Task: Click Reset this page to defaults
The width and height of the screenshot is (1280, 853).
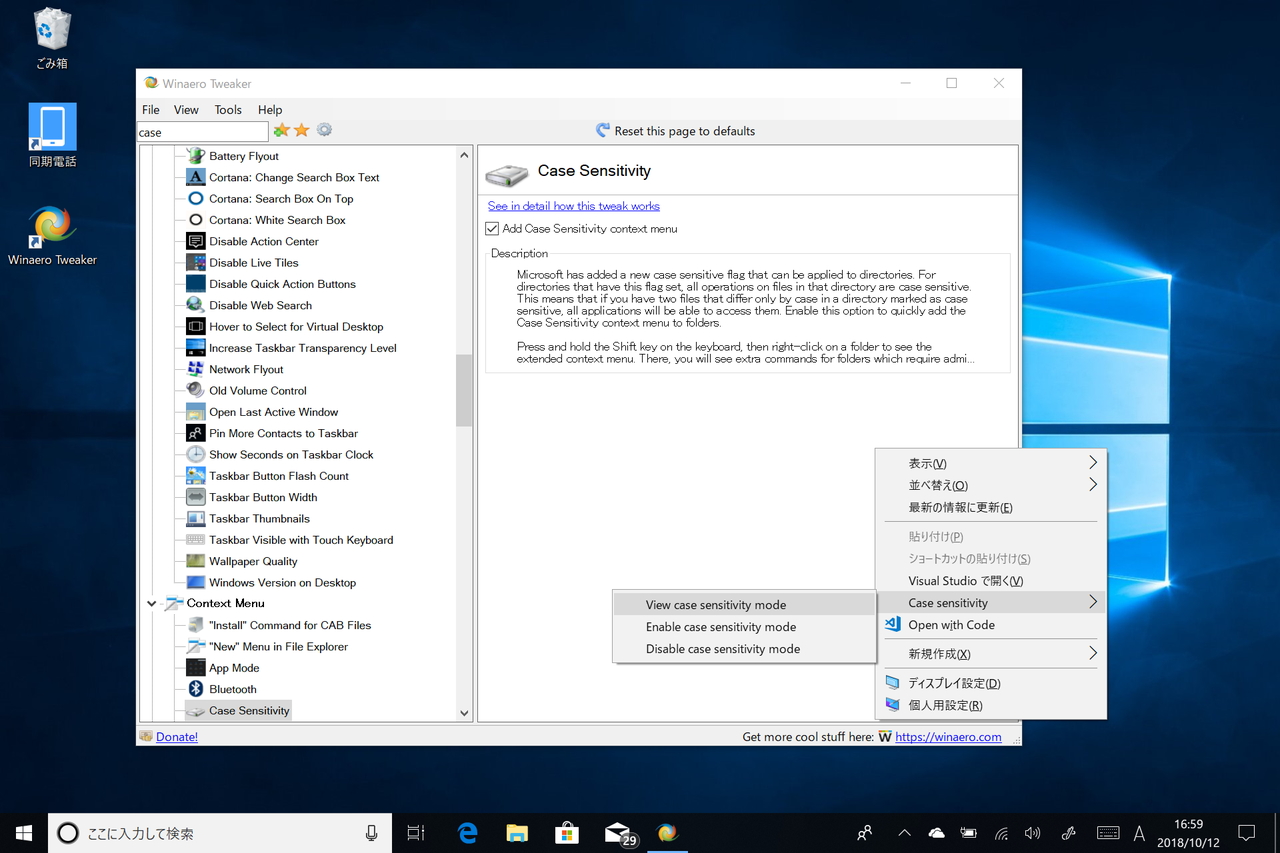Action: [x=675, y=131]
